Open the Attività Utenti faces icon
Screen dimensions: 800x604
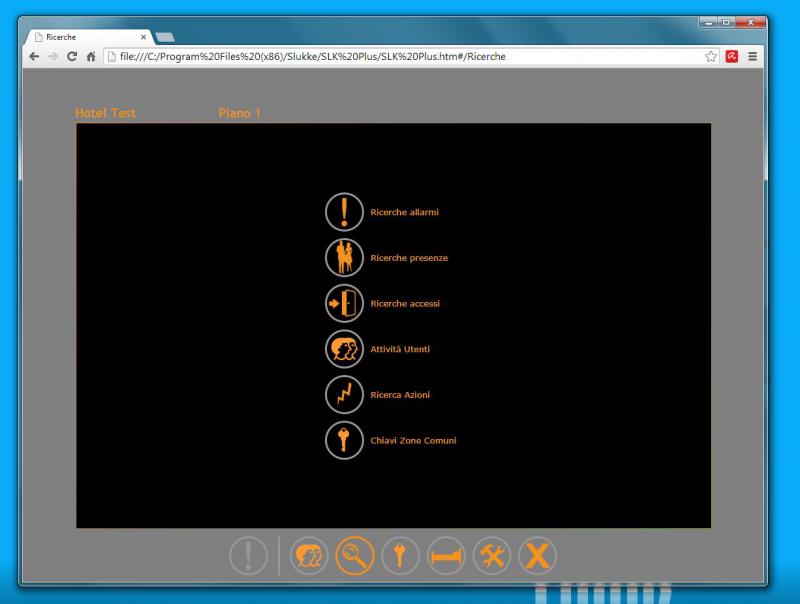pyautogui.click(x=344, y=349)
